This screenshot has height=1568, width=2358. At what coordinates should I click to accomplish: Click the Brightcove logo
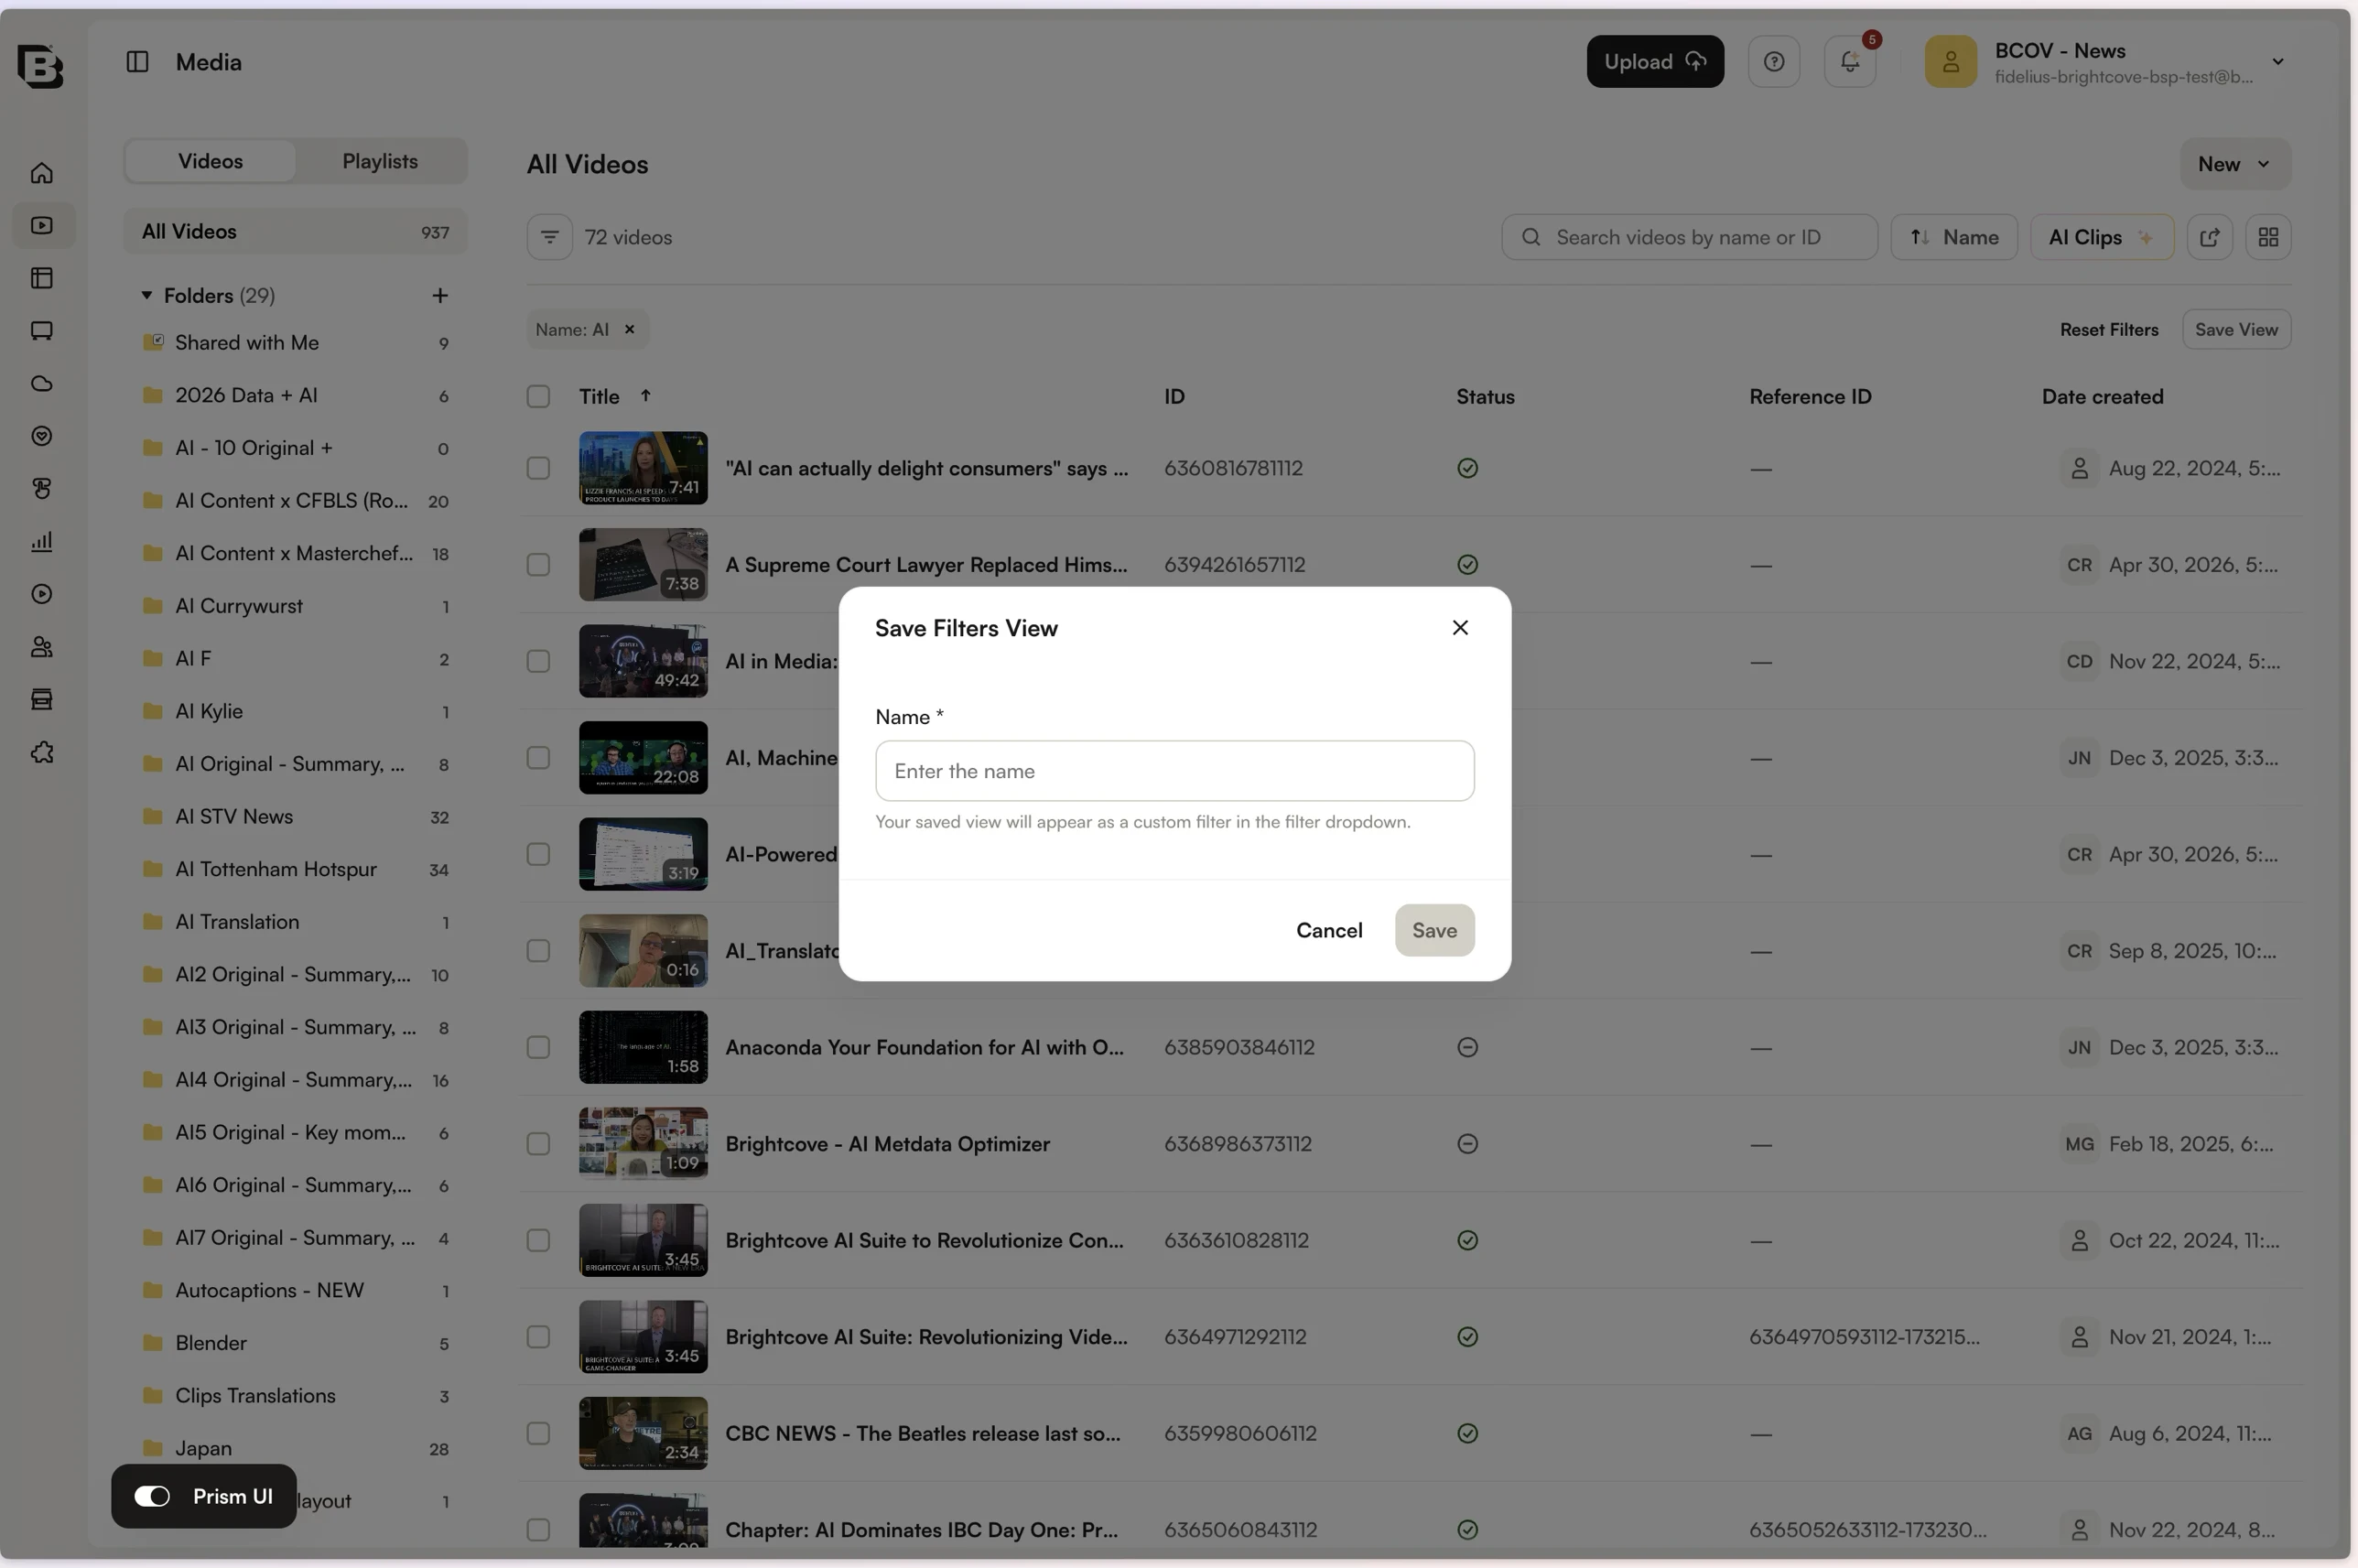click(x=40, y=66)
